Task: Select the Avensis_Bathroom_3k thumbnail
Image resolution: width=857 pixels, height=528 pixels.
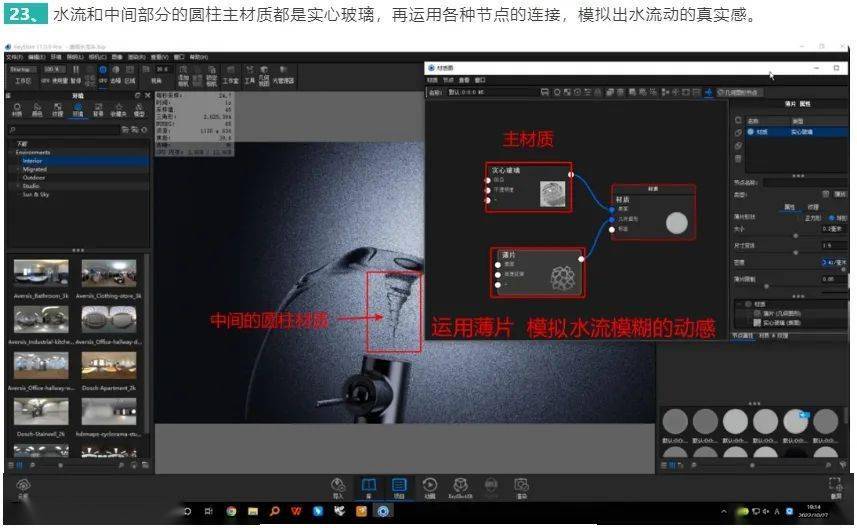Action: tap(42, 273)
